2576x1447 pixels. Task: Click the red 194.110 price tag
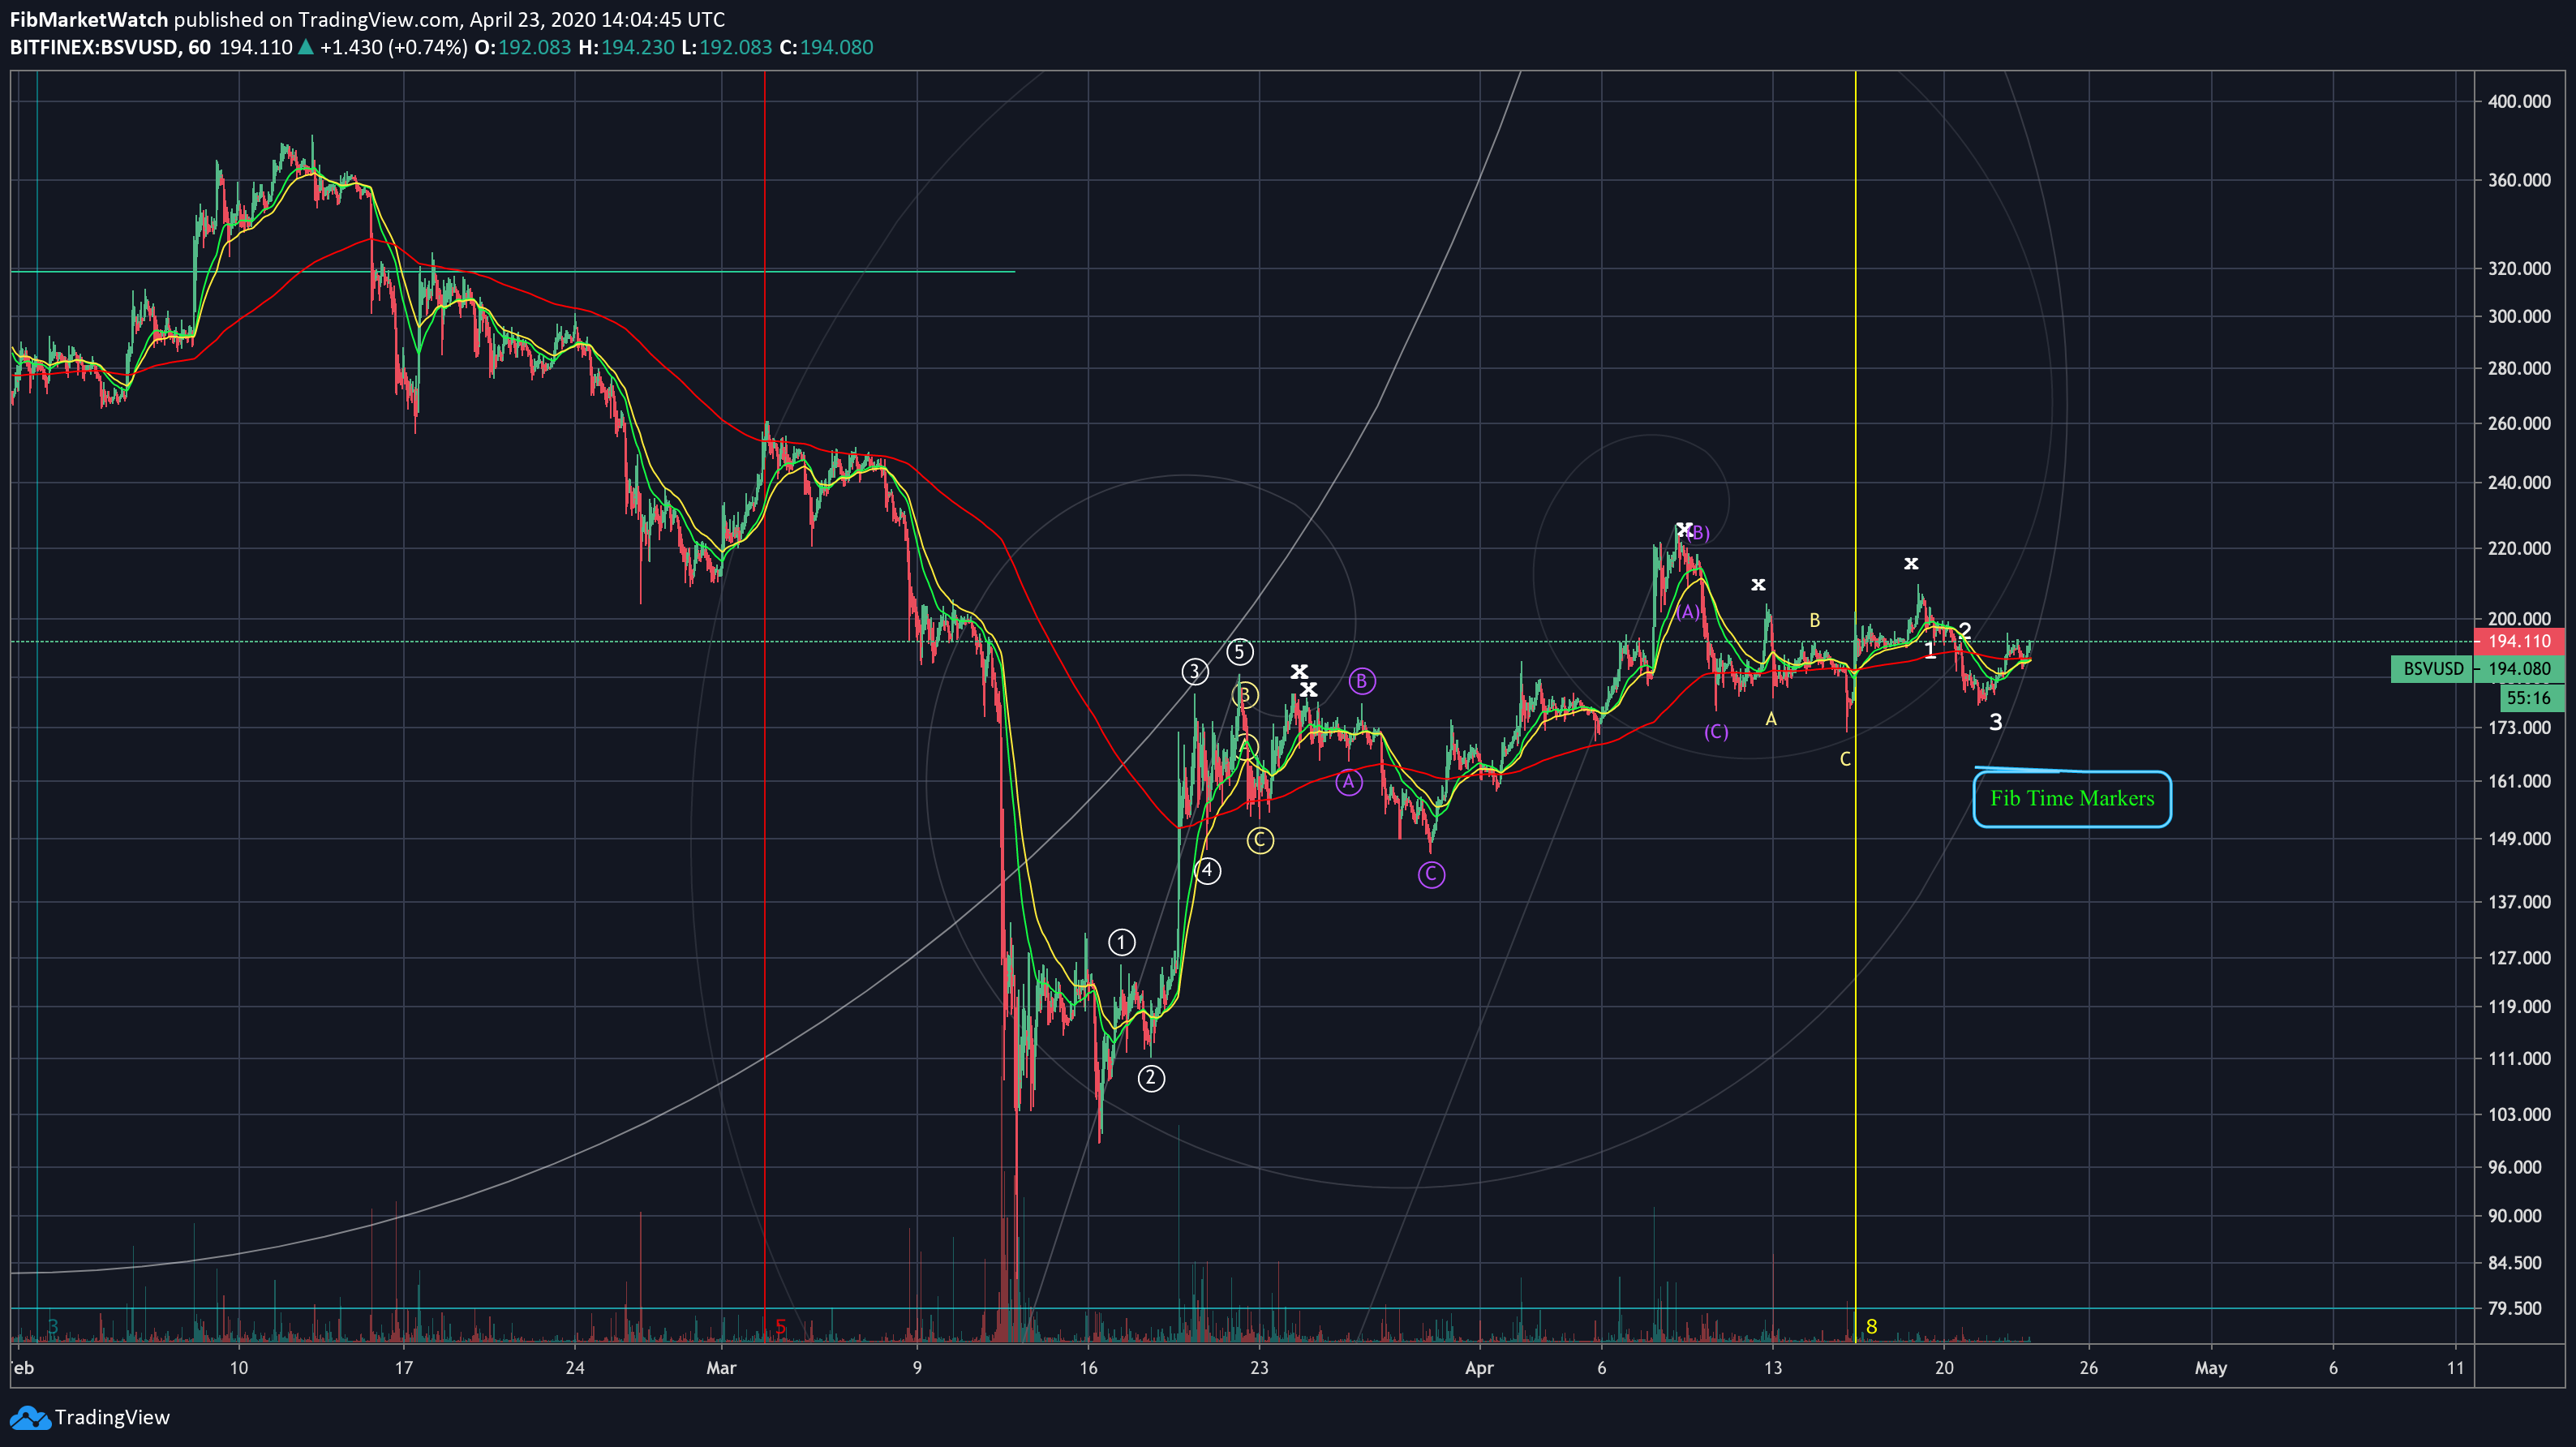point(2519,641)
